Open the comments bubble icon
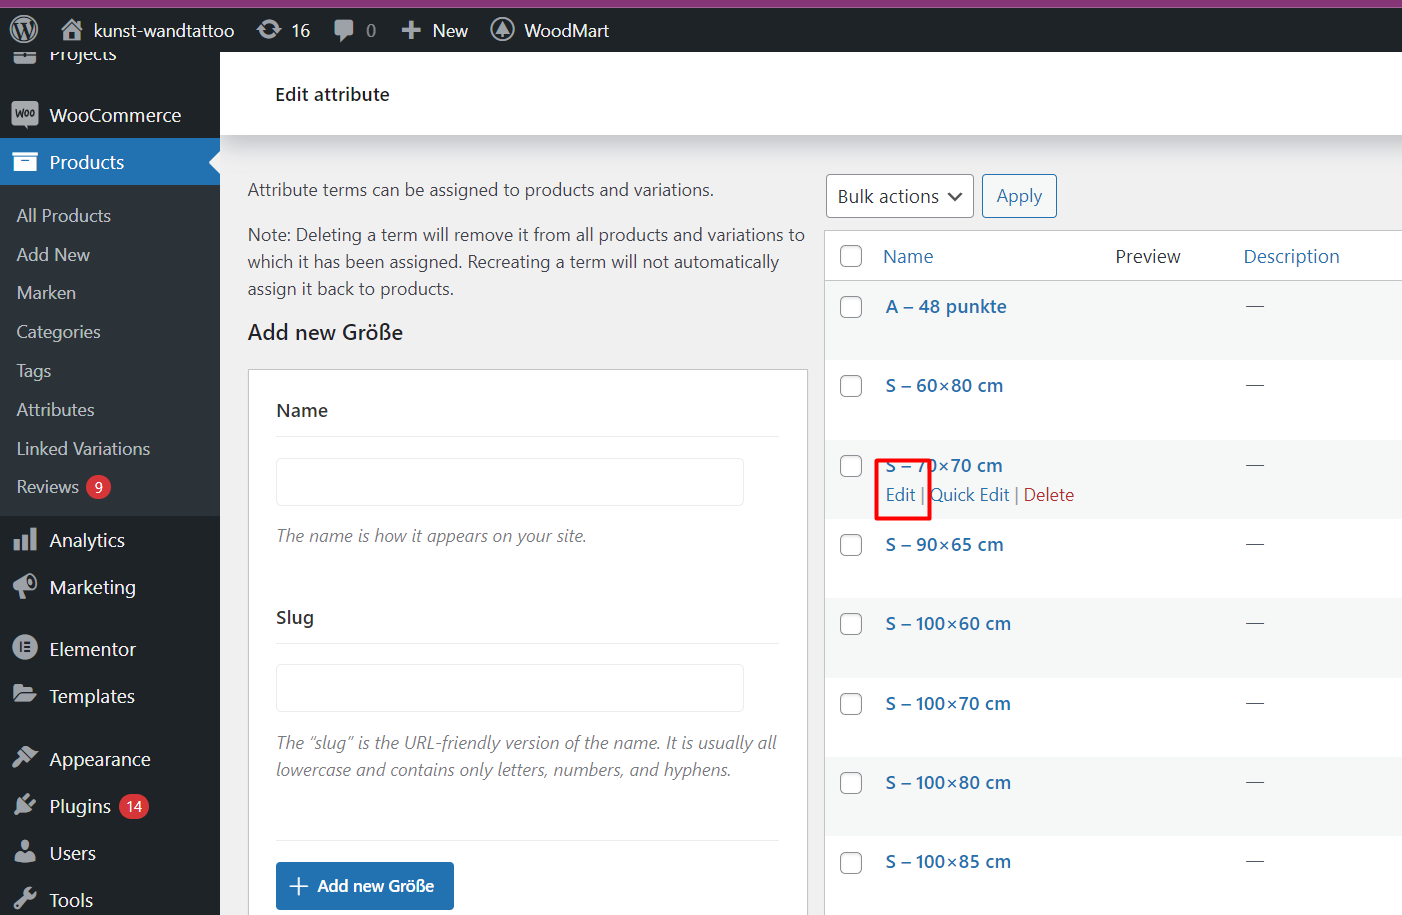The height and width of the screenshot is (915, 1402). coord(344,31)
